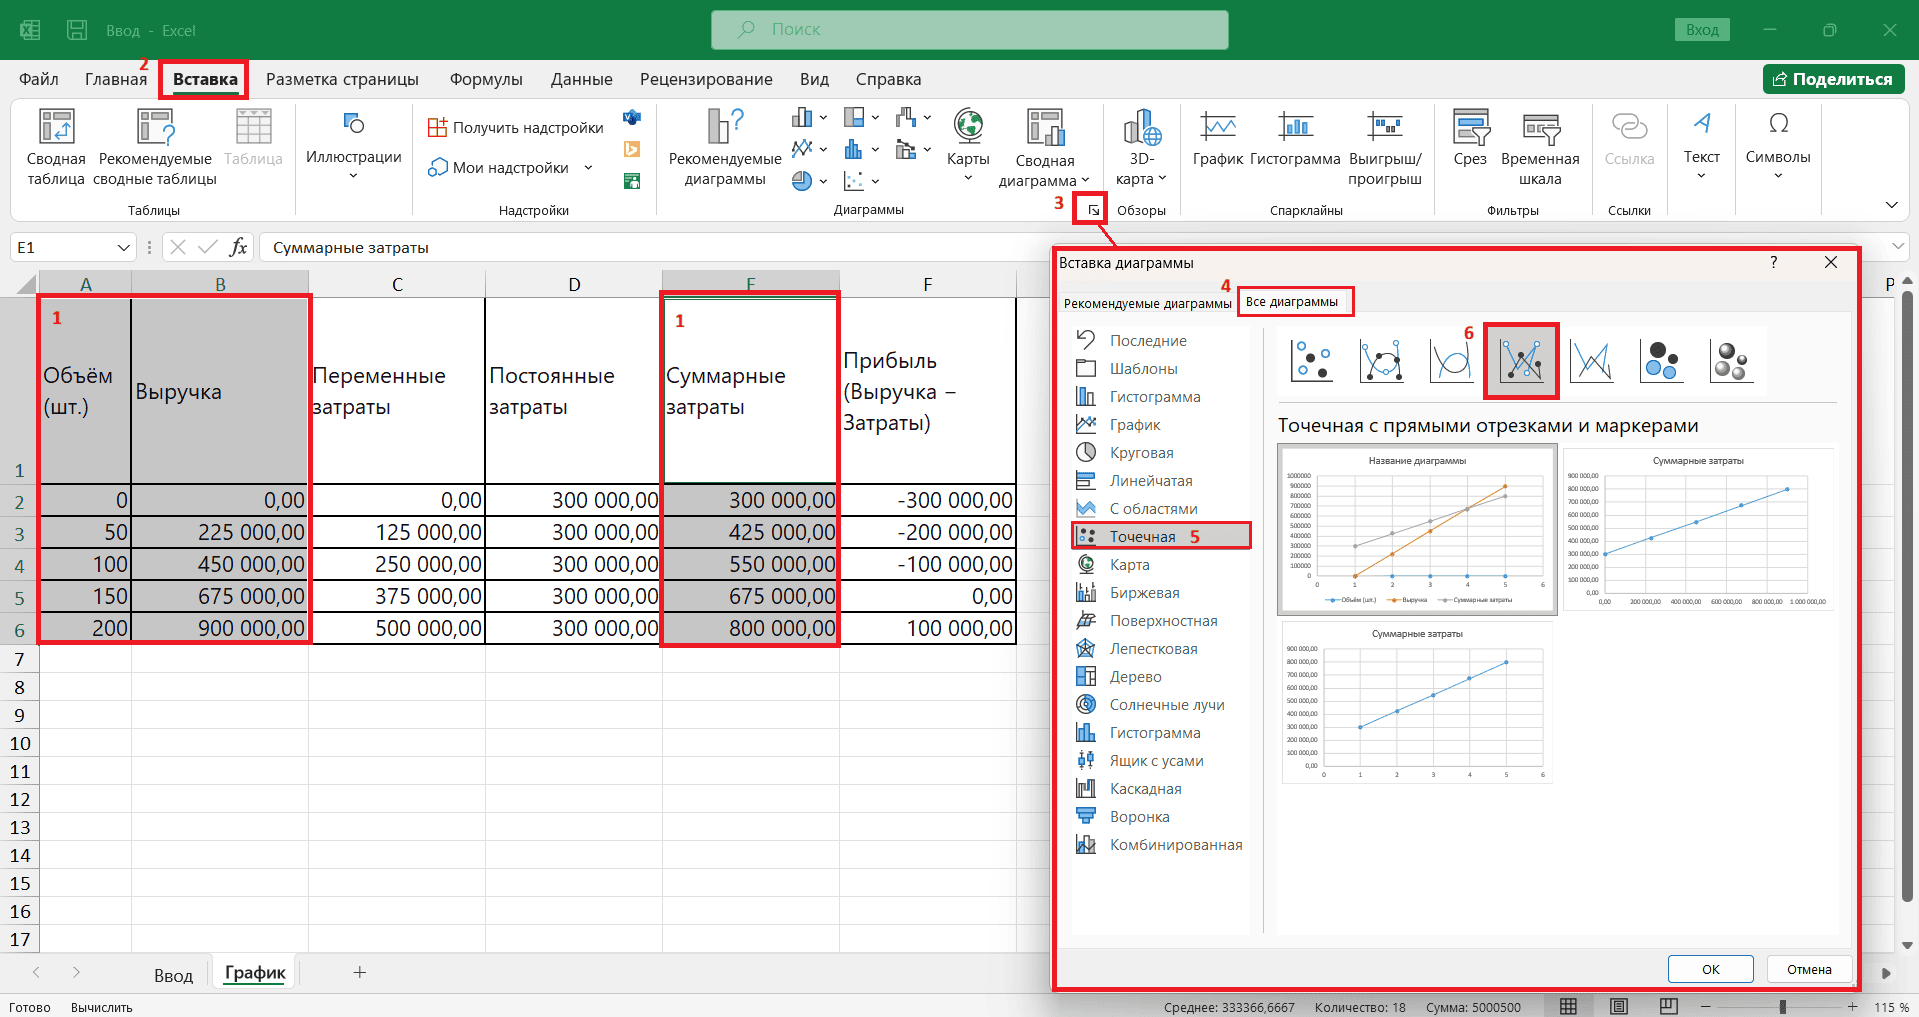The image size is (1919, 1017).
Task: Pick scatter with straight lines subtype
Action: pyautogui.click(x=1591, y=361)
